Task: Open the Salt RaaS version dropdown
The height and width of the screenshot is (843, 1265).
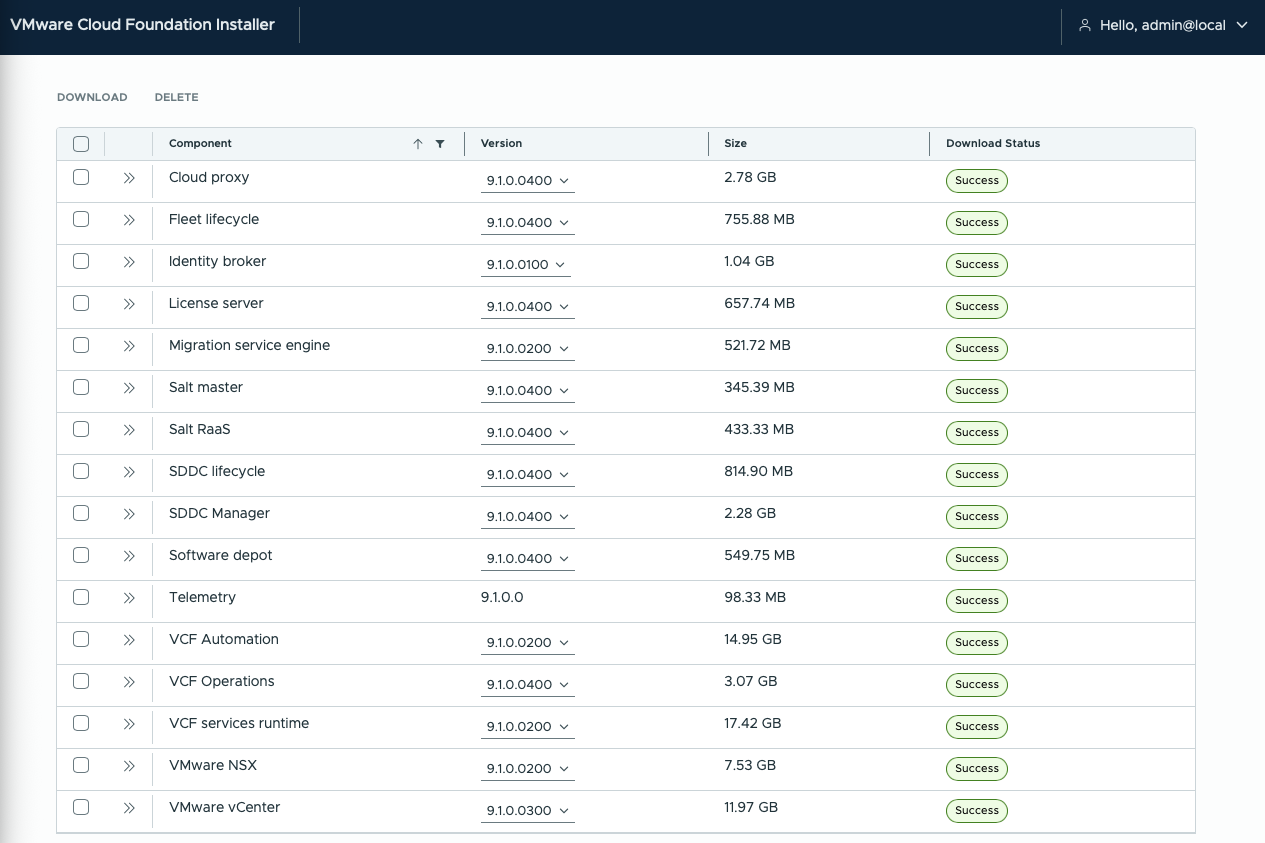Action: tap(528, 433)
